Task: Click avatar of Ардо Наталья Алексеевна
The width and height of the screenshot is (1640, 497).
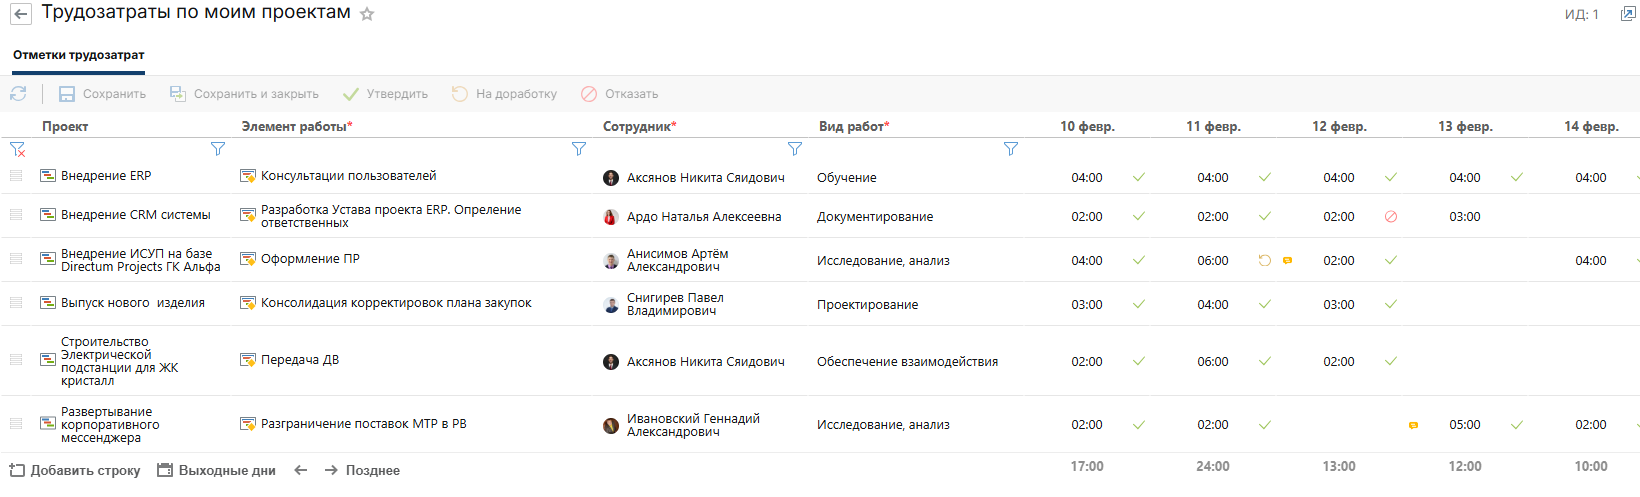Action: 611,217
